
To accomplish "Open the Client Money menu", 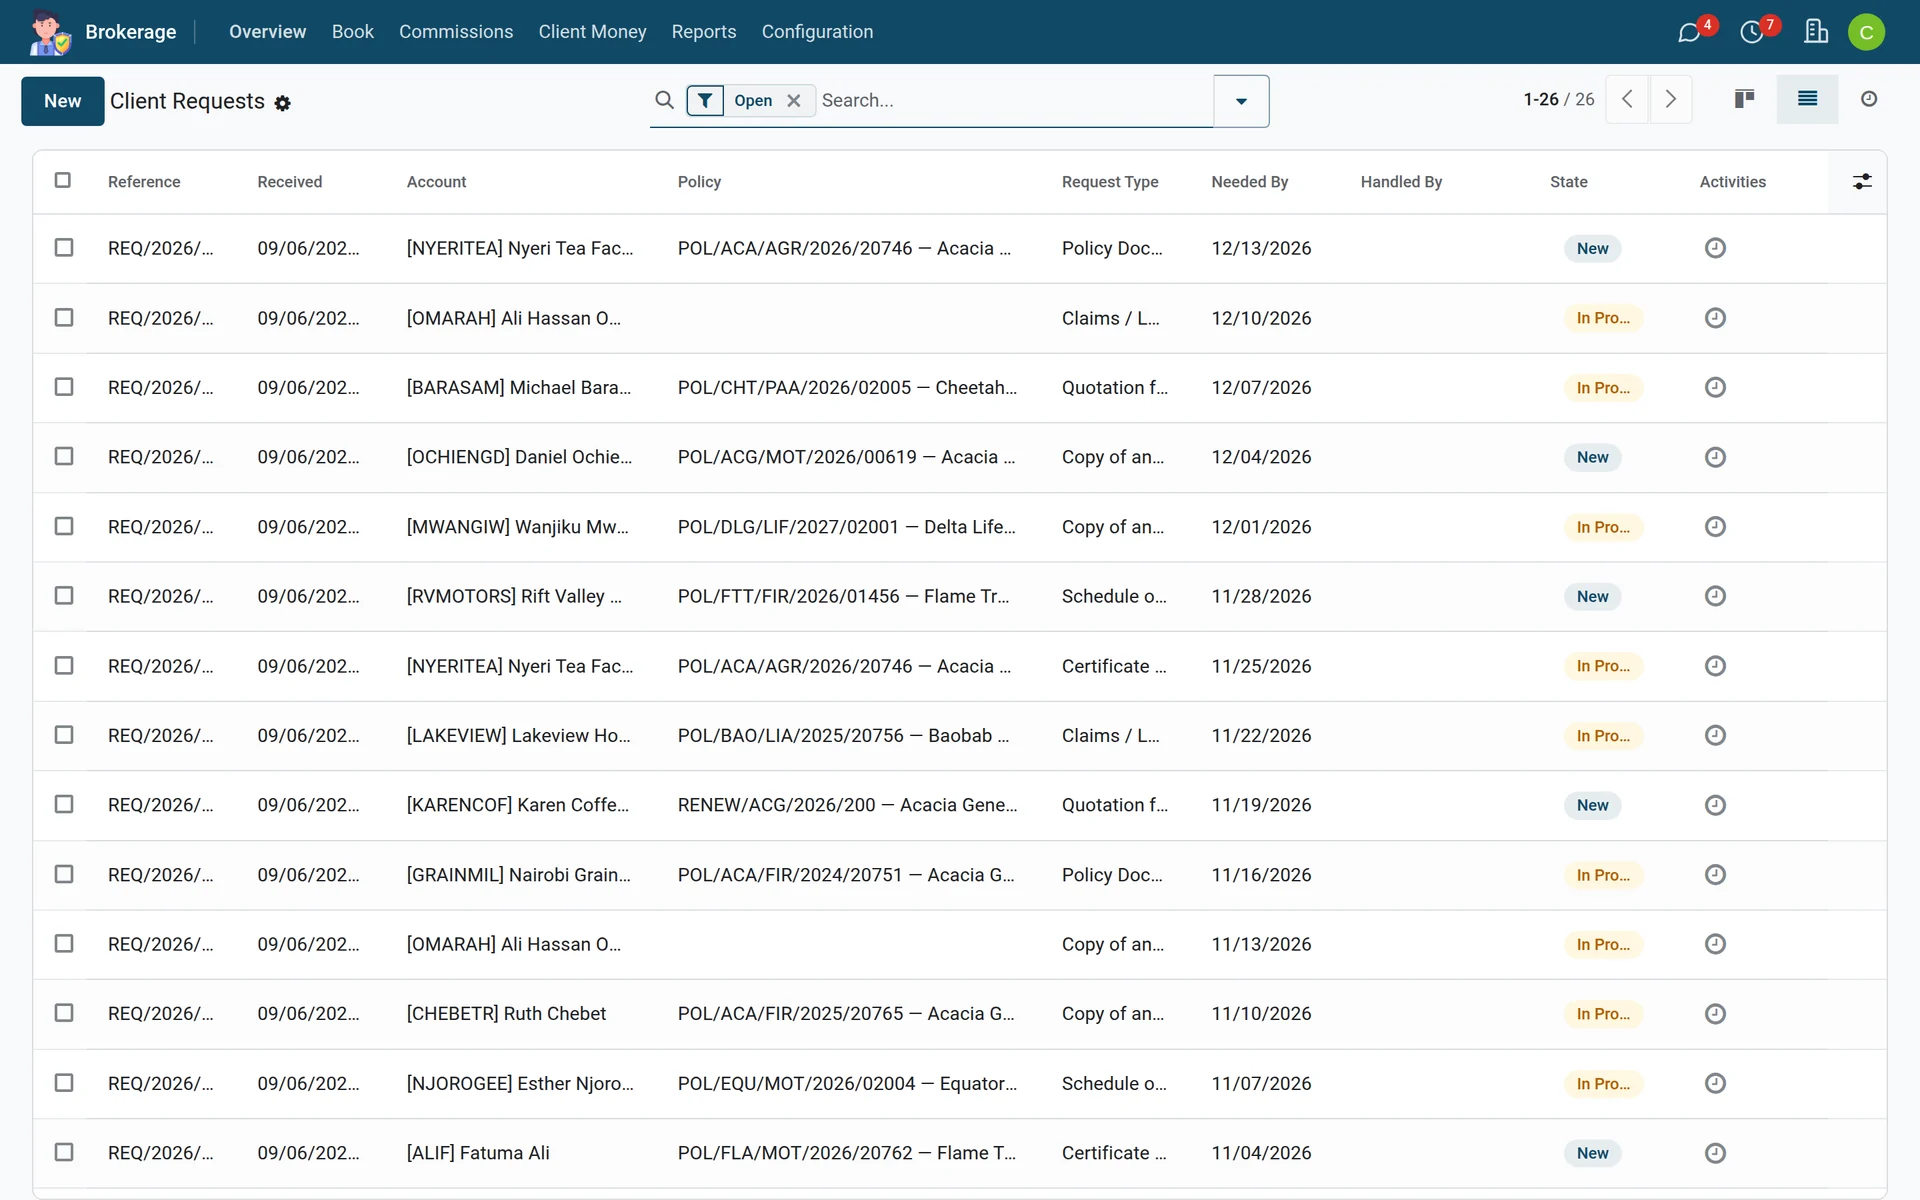I will click(592, 32).
